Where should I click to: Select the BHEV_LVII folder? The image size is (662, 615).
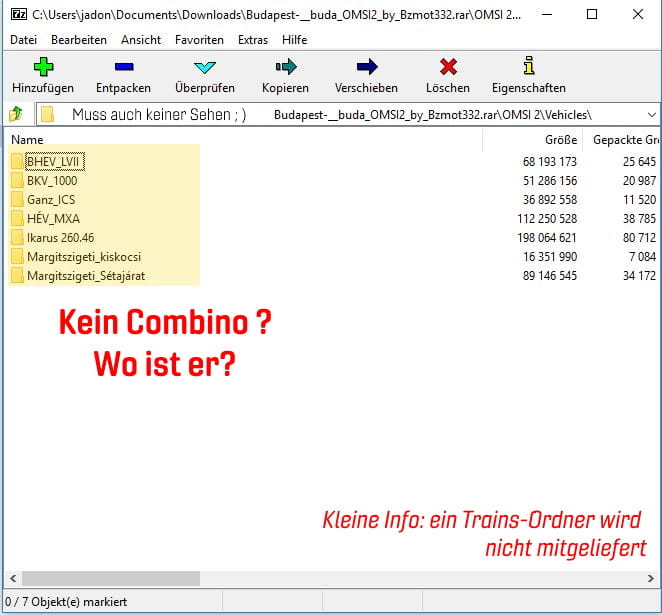[x=52, y=162]
